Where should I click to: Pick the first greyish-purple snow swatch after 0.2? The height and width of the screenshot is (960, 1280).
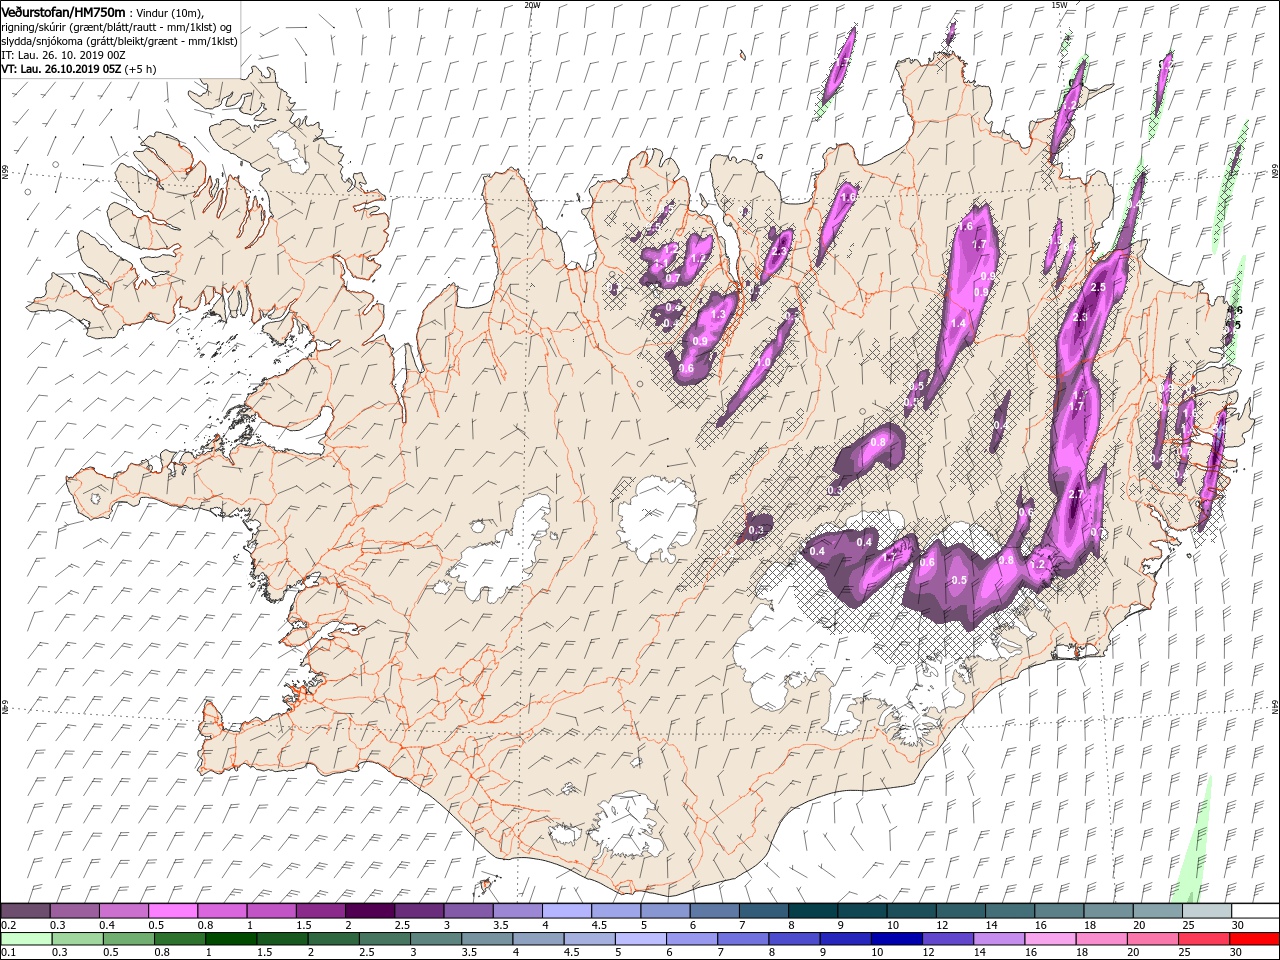point(25,911)
